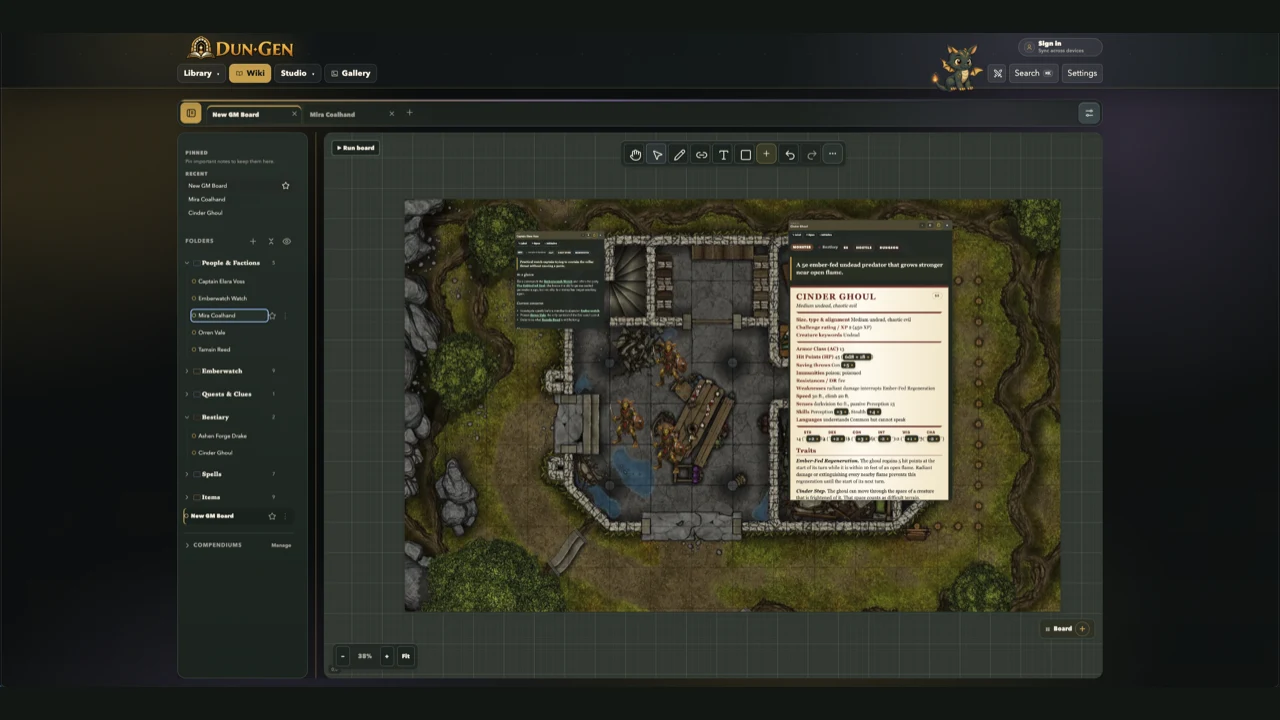The height and width of the screenshot is (720, 1280).
Task: Select the Hand pan tool
Action: [635, 155]
